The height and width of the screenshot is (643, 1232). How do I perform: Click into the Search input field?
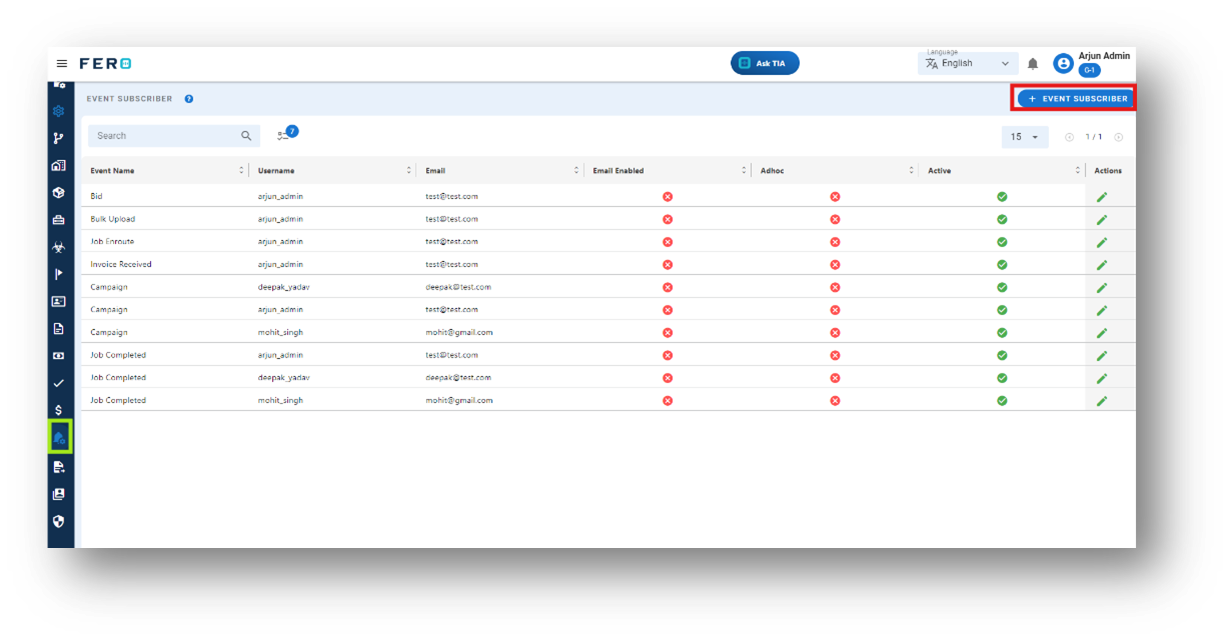173,136
